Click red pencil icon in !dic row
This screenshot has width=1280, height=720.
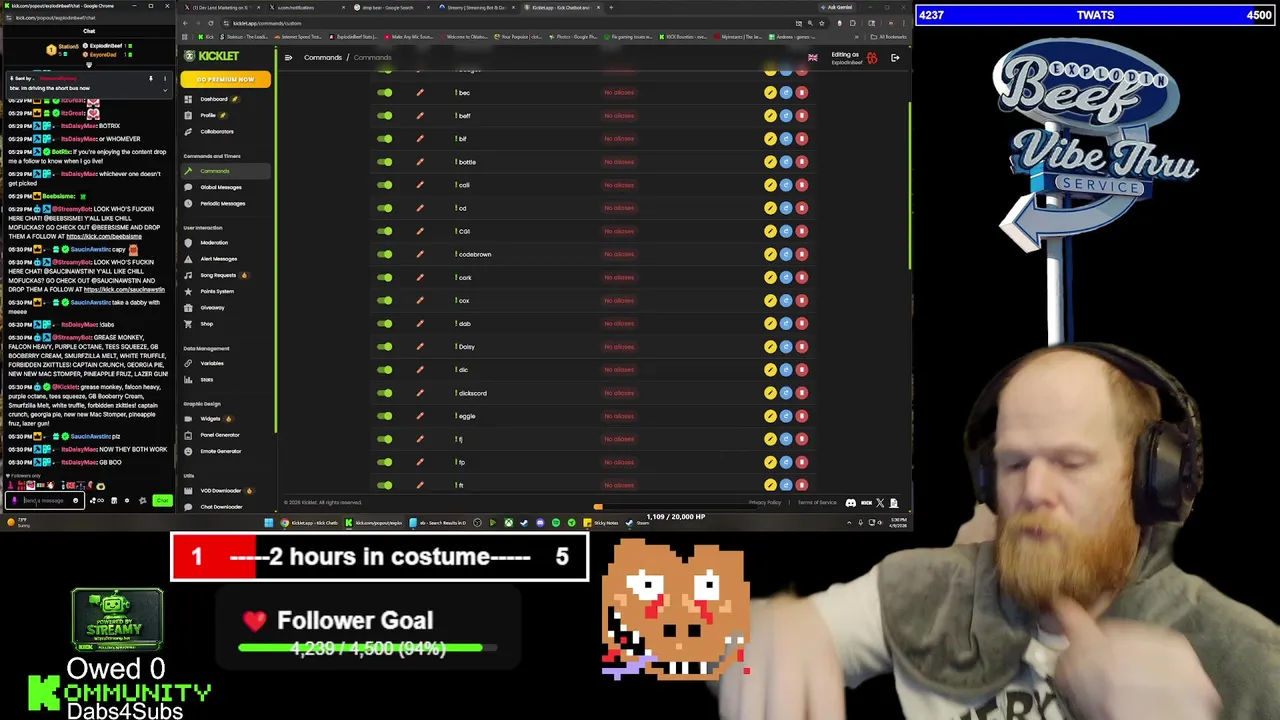pos(420,370)
